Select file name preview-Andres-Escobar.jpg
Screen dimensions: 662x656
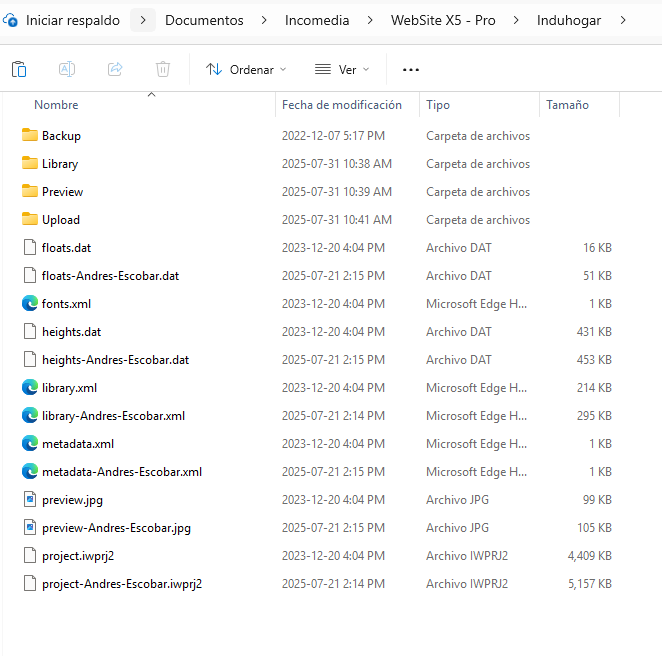tap(116, 528)
